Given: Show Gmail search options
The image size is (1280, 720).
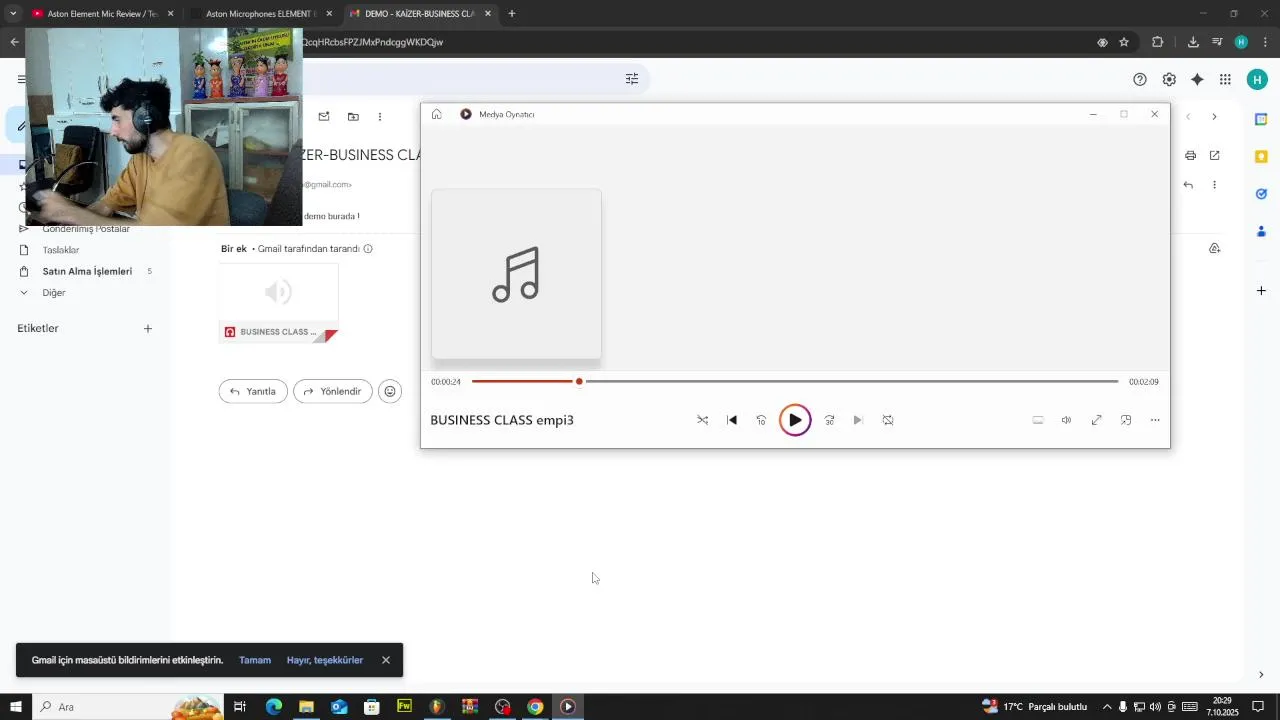Looking at the screenshot, I should coord(632,79).
